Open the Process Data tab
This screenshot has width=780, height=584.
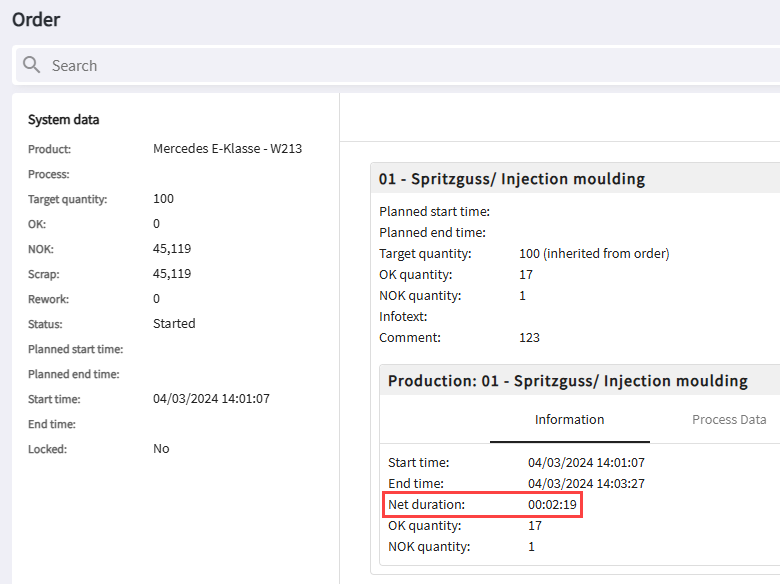pos(729,420)
